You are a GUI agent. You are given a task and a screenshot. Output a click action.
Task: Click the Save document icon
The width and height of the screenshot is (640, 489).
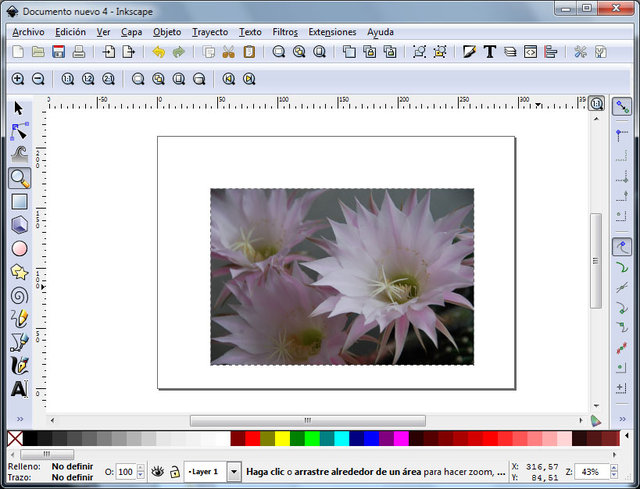[x=59, y=52]
